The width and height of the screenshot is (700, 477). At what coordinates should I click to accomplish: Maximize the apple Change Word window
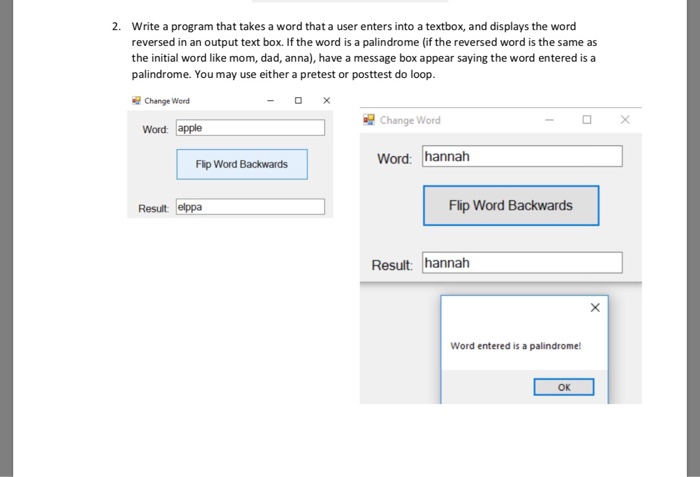click(298, 100)
